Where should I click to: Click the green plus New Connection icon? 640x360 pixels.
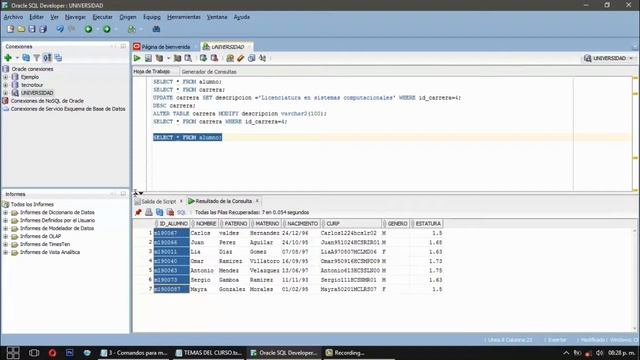coord(8,58)
